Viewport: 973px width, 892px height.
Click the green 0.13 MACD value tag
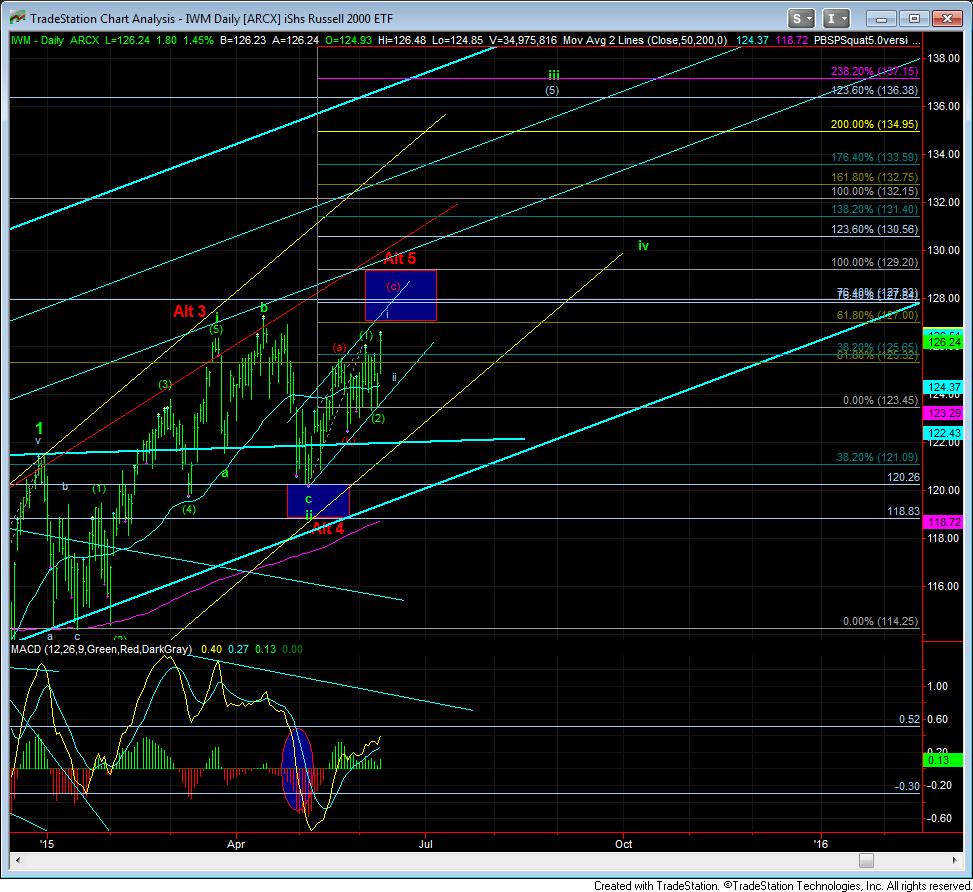tap(943, 760)
